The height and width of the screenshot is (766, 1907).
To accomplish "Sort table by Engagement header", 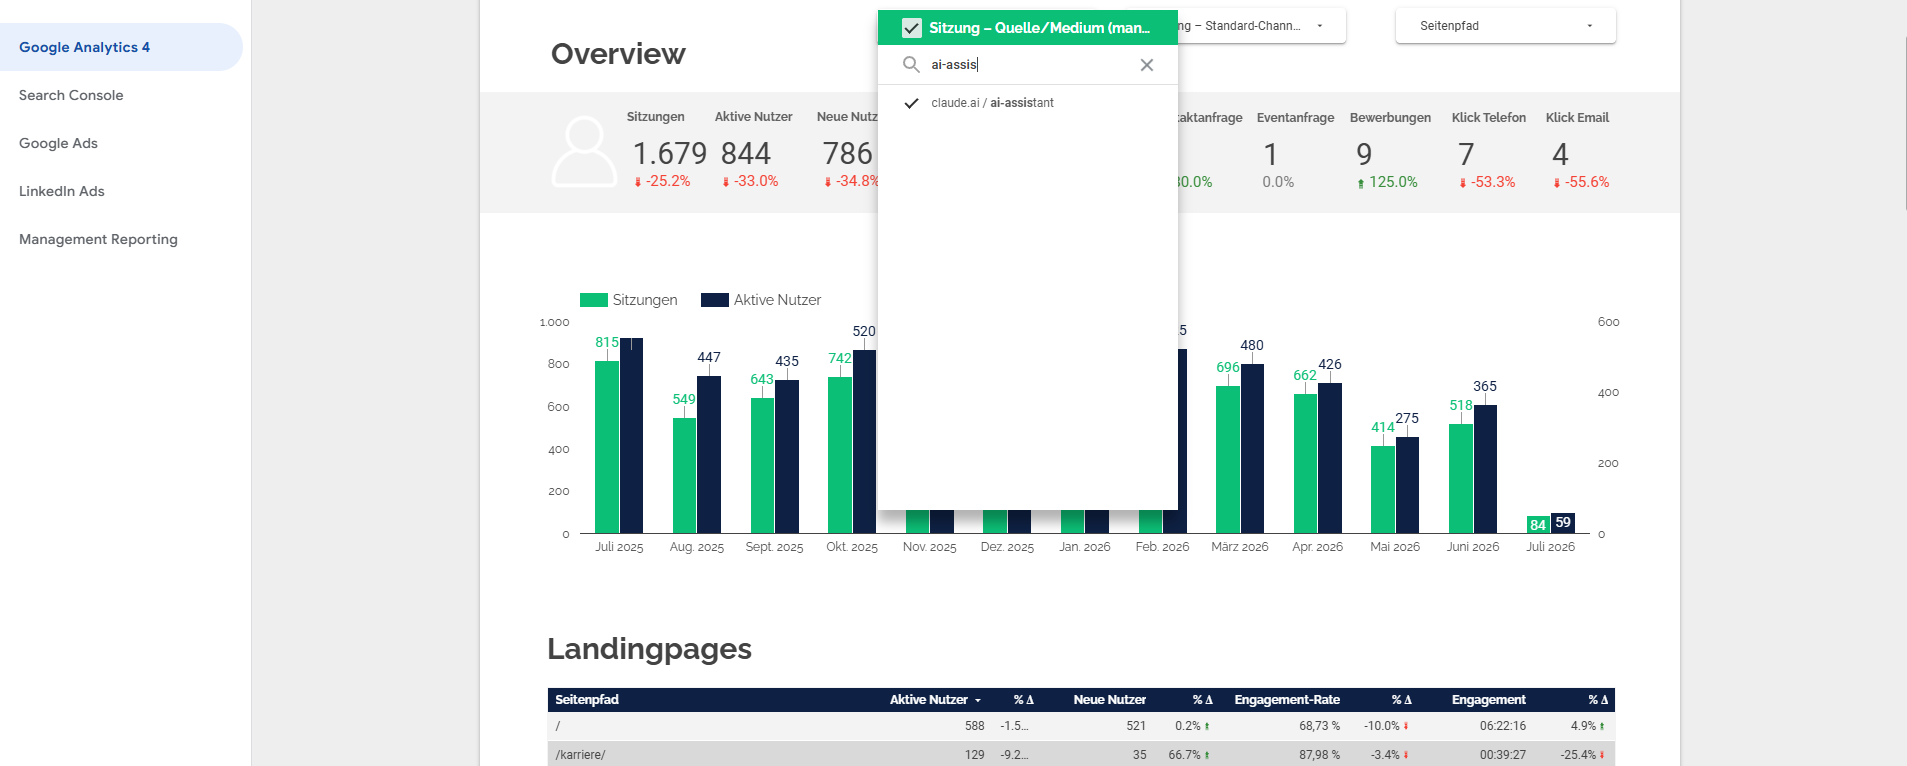I will click(1489, 700).
